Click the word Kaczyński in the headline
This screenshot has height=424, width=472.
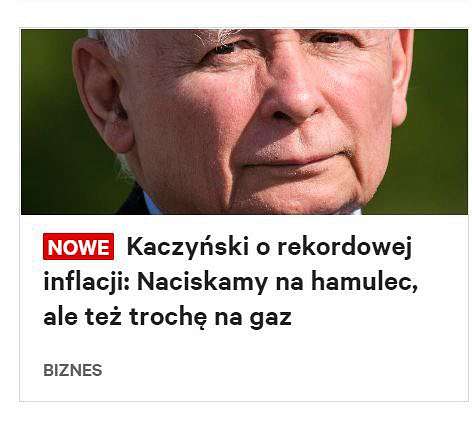(x=188, y=248)
